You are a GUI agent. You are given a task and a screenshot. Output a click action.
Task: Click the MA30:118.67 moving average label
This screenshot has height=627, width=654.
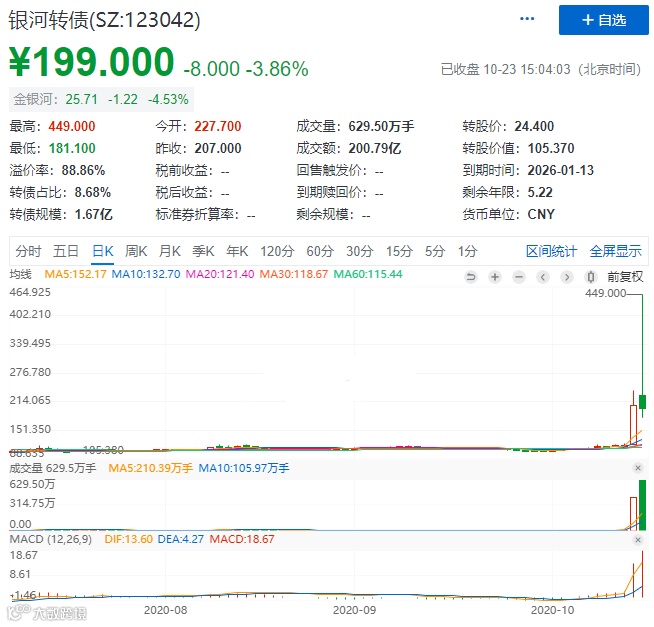(x=294, y=274)
